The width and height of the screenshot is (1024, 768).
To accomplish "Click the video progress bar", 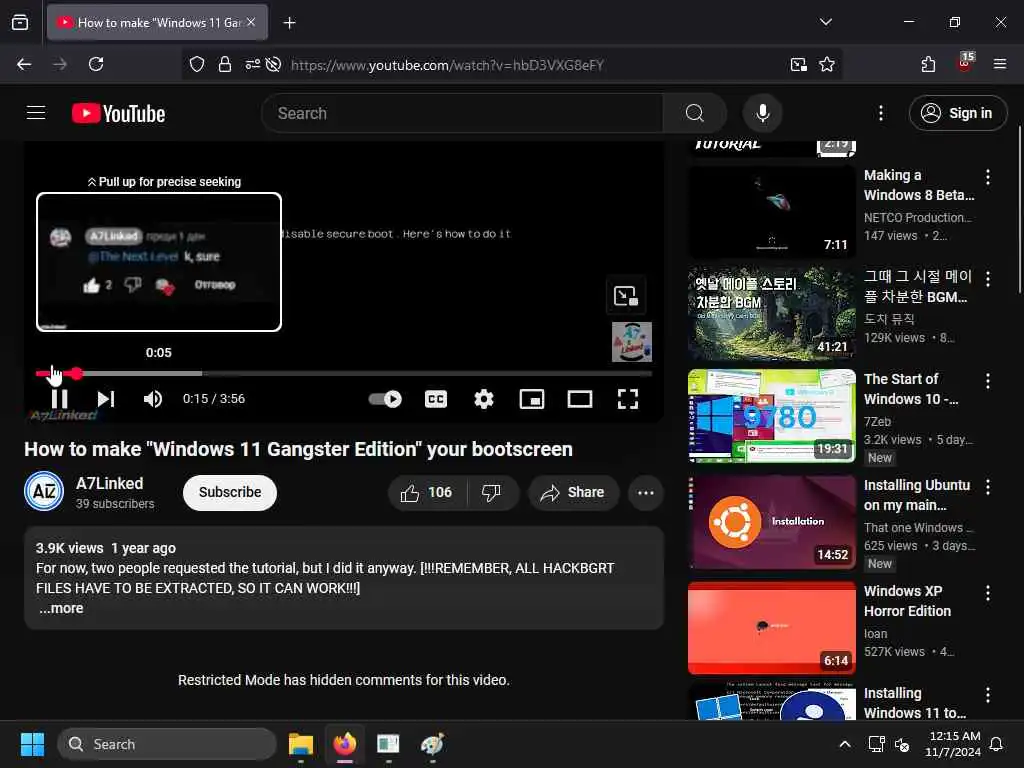I will click(x=344, y=374).
